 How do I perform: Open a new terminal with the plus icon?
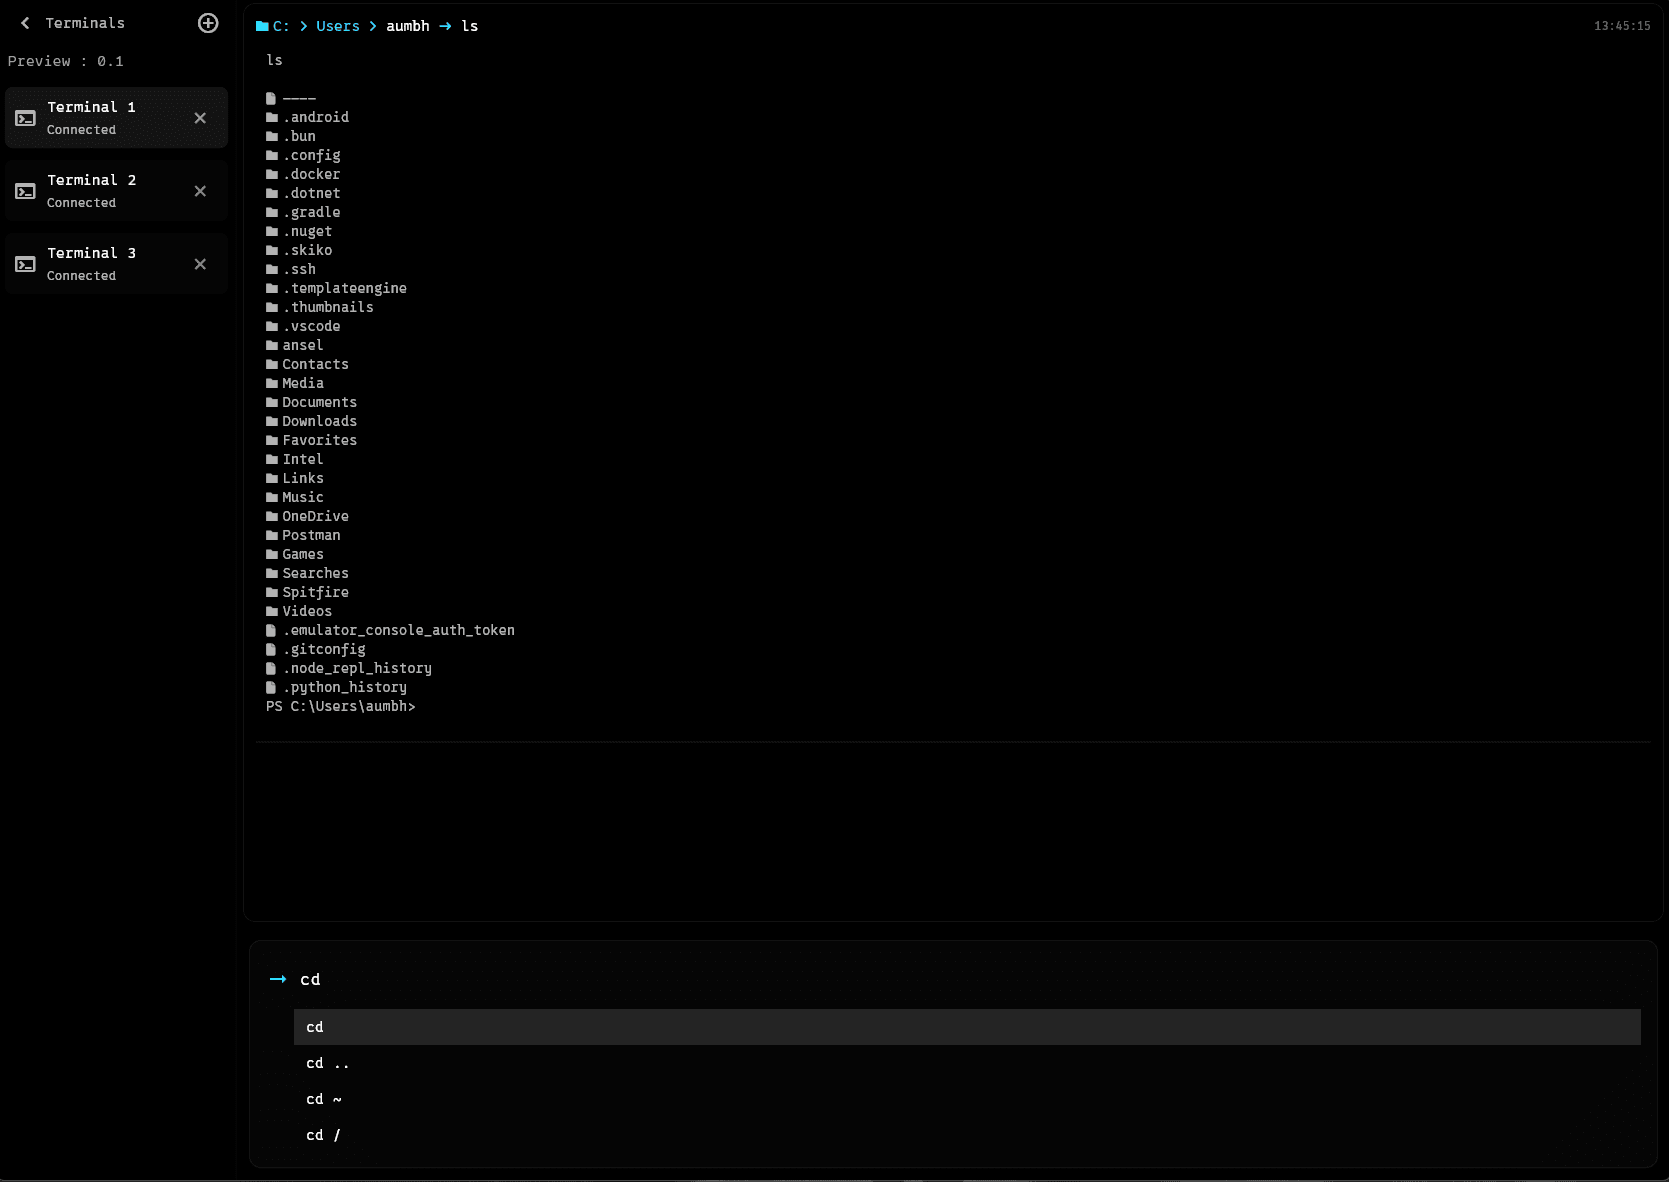coord(207,22)
